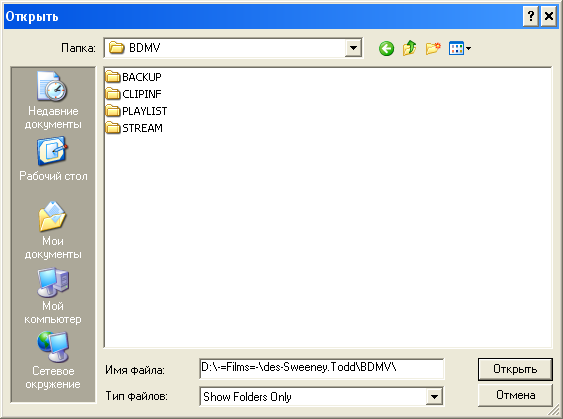Expand the Имя файла path dropdown field

click(x=322, y=368)
